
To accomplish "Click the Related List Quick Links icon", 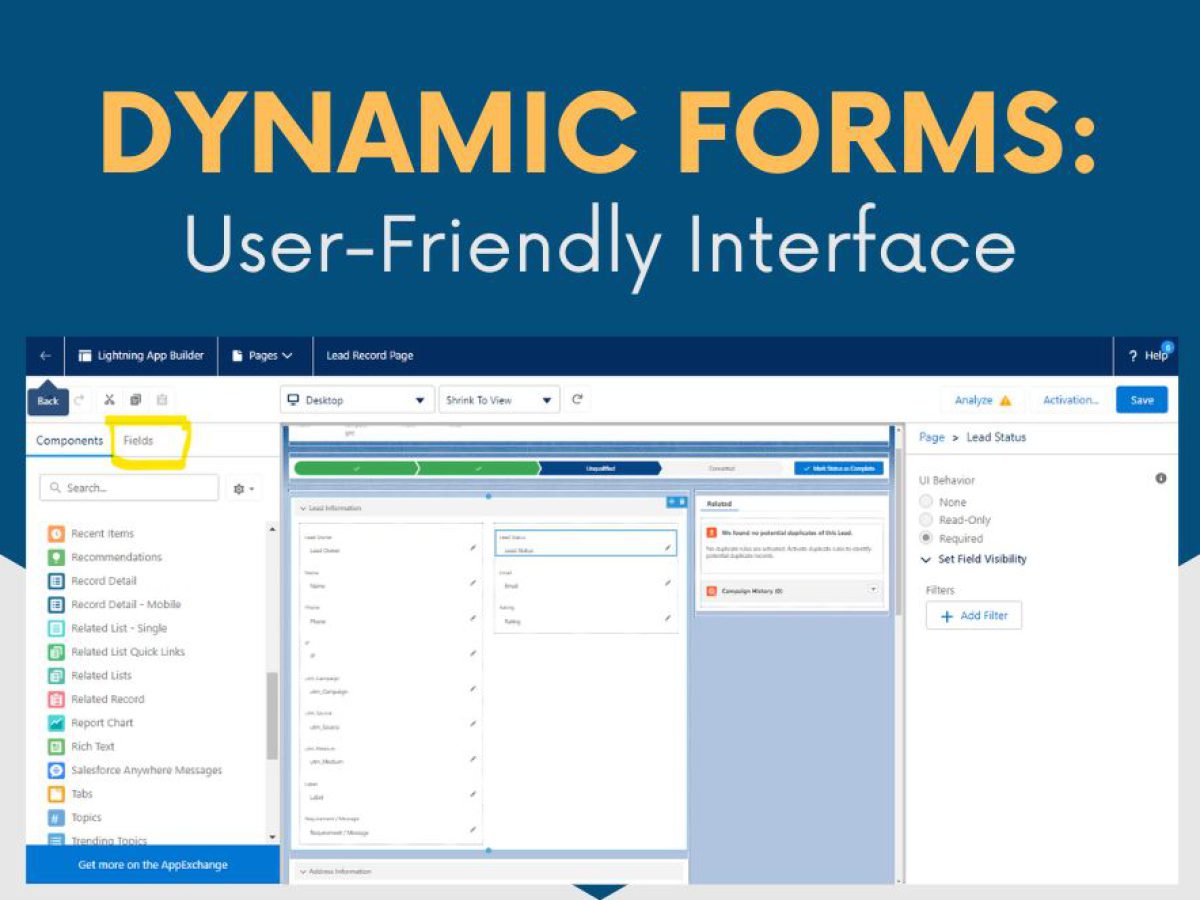I will (x=56, y=652).
